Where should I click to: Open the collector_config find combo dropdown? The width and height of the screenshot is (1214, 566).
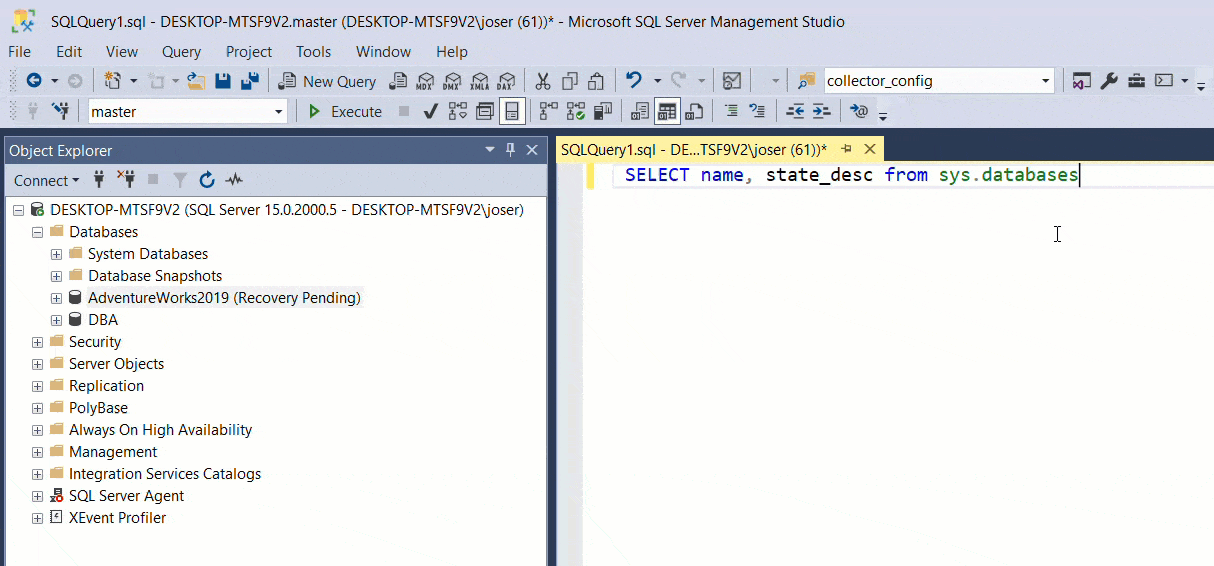(x=1046, y=81)
